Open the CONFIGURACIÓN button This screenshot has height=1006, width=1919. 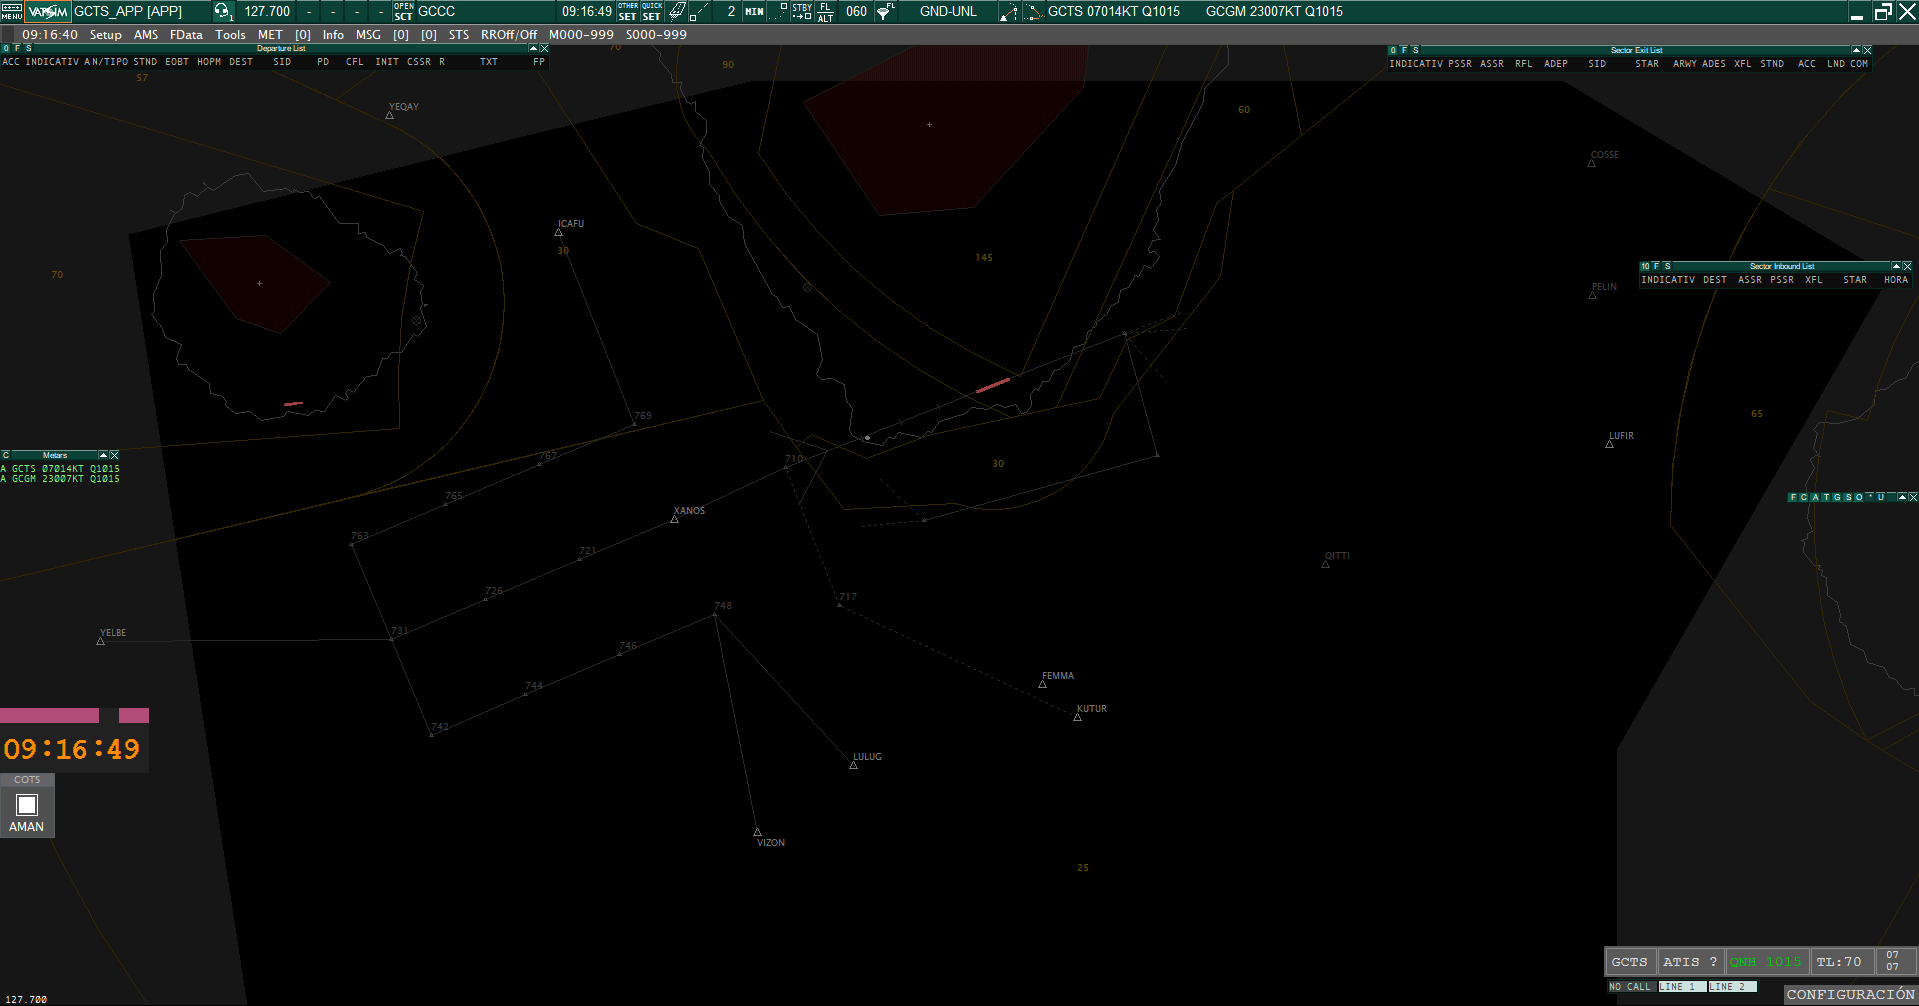pyautogui.click(x=1851, y=995)
